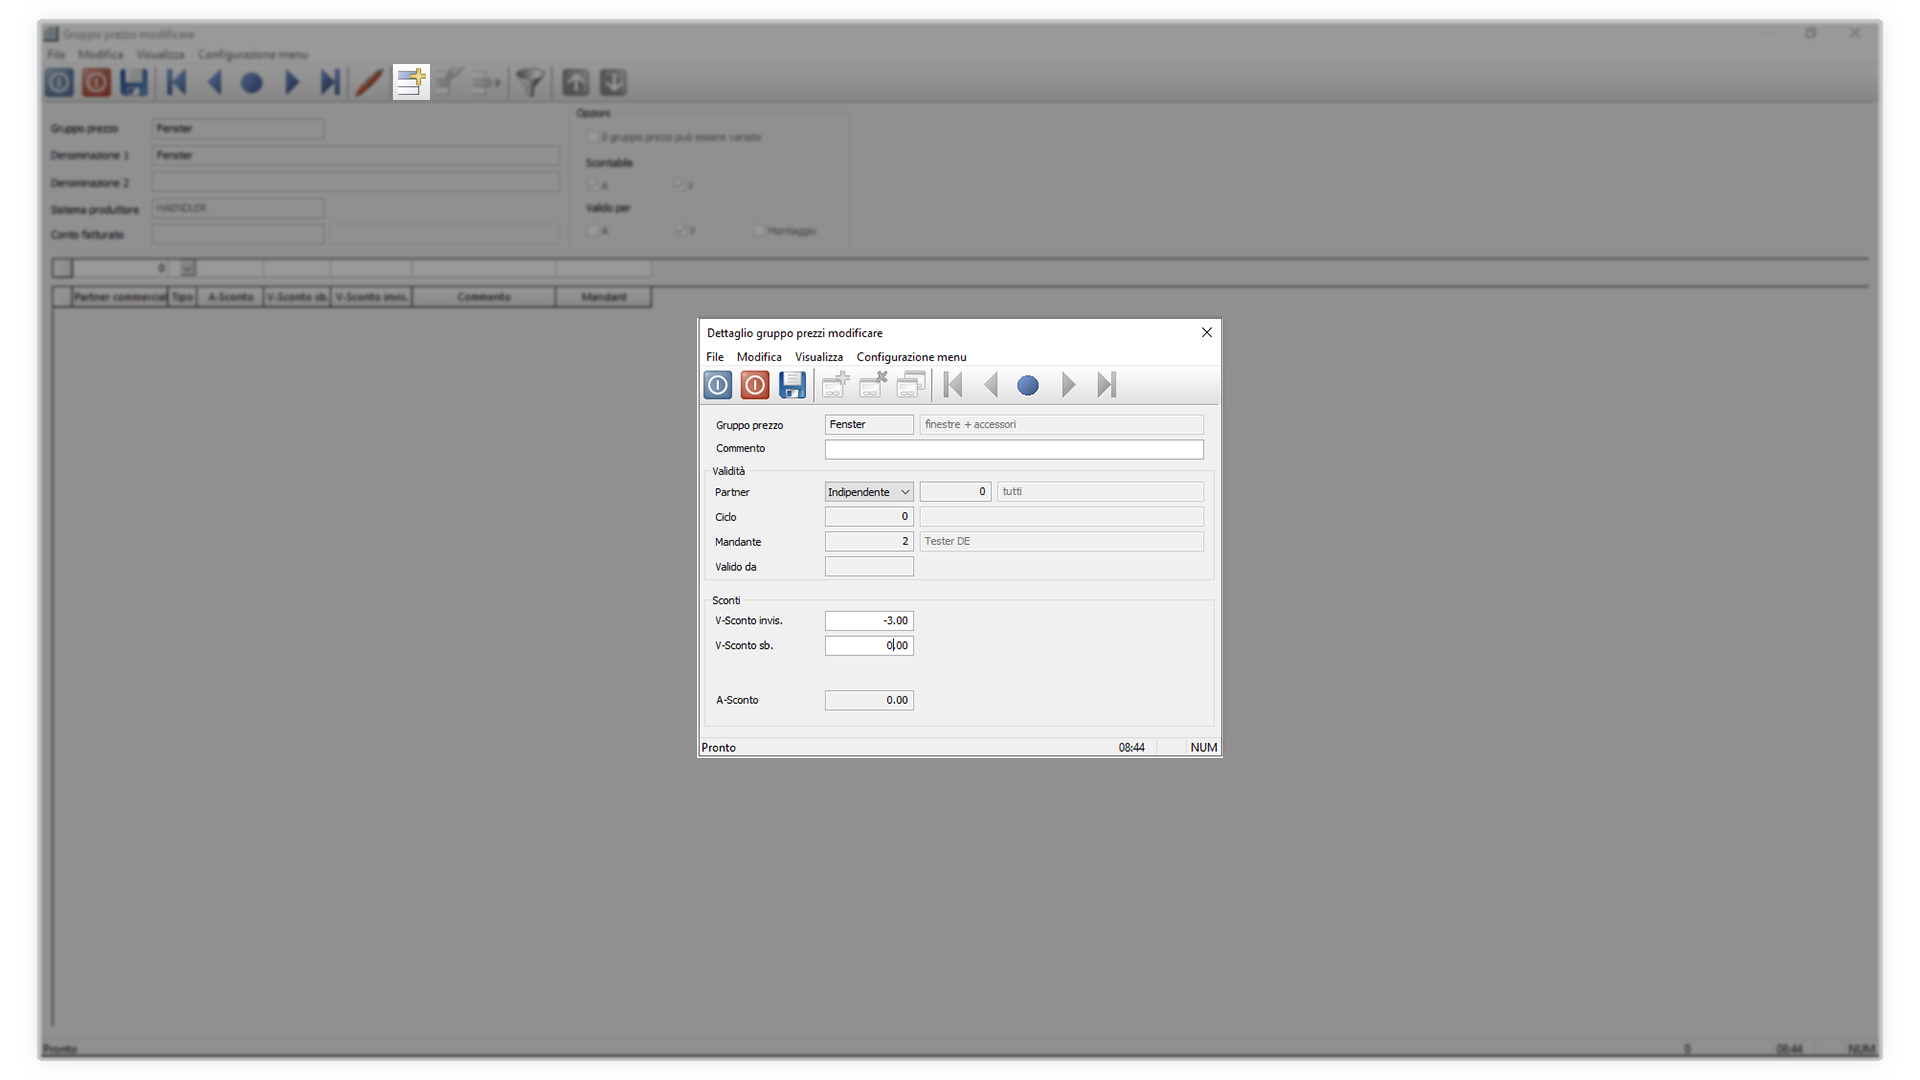Screen dimensions: 1920x1080
Task: Jump to last record in dialog toolbar
Action: pos(1106,385)
